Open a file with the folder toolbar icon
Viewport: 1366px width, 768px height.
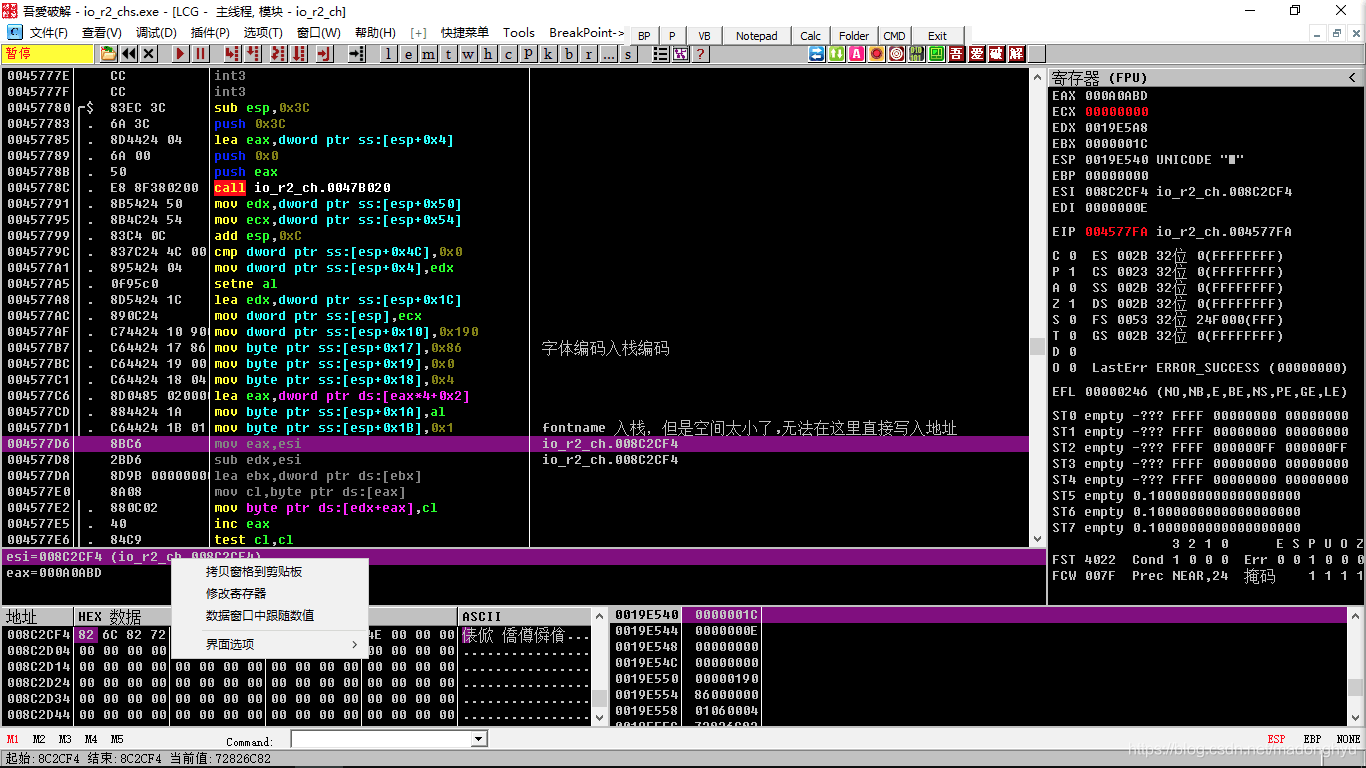point(108,54)
